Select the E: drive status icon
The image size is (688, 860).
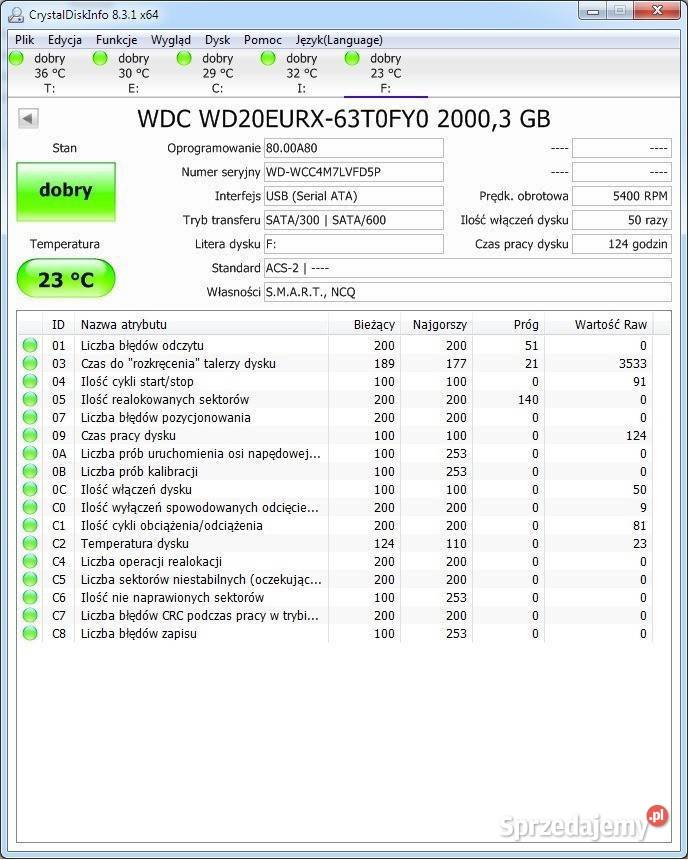pyautogui.click(x=100, y=59)
